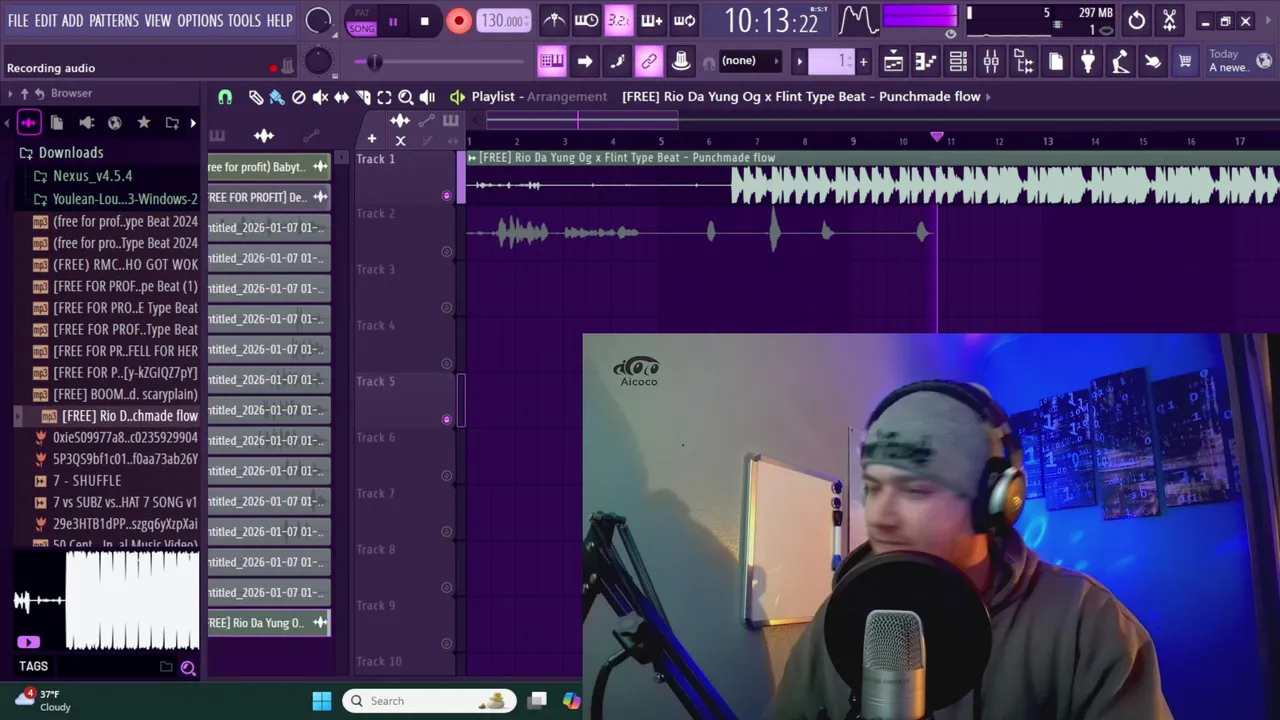The width and height of the screenshot is (1280, 720).
Task: Select the Slice tool in Playlist toolbar
Action: pyautogui.click(x=363, y=97)
